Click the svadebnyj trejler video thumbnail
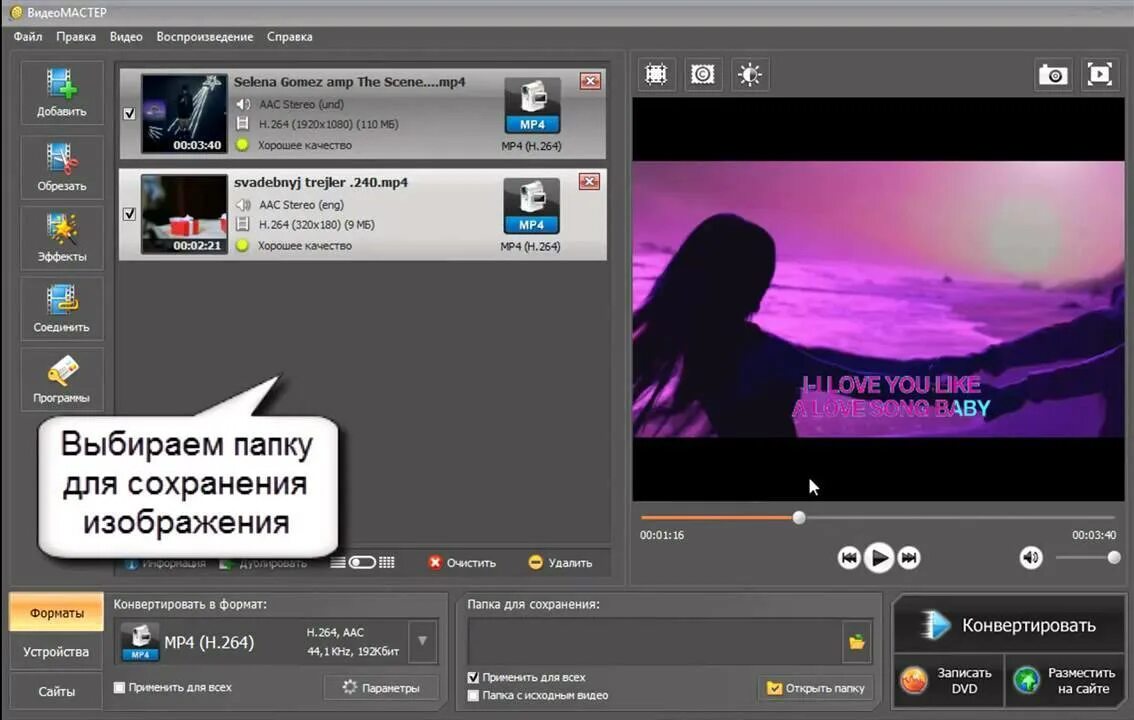 coord(184,214)
